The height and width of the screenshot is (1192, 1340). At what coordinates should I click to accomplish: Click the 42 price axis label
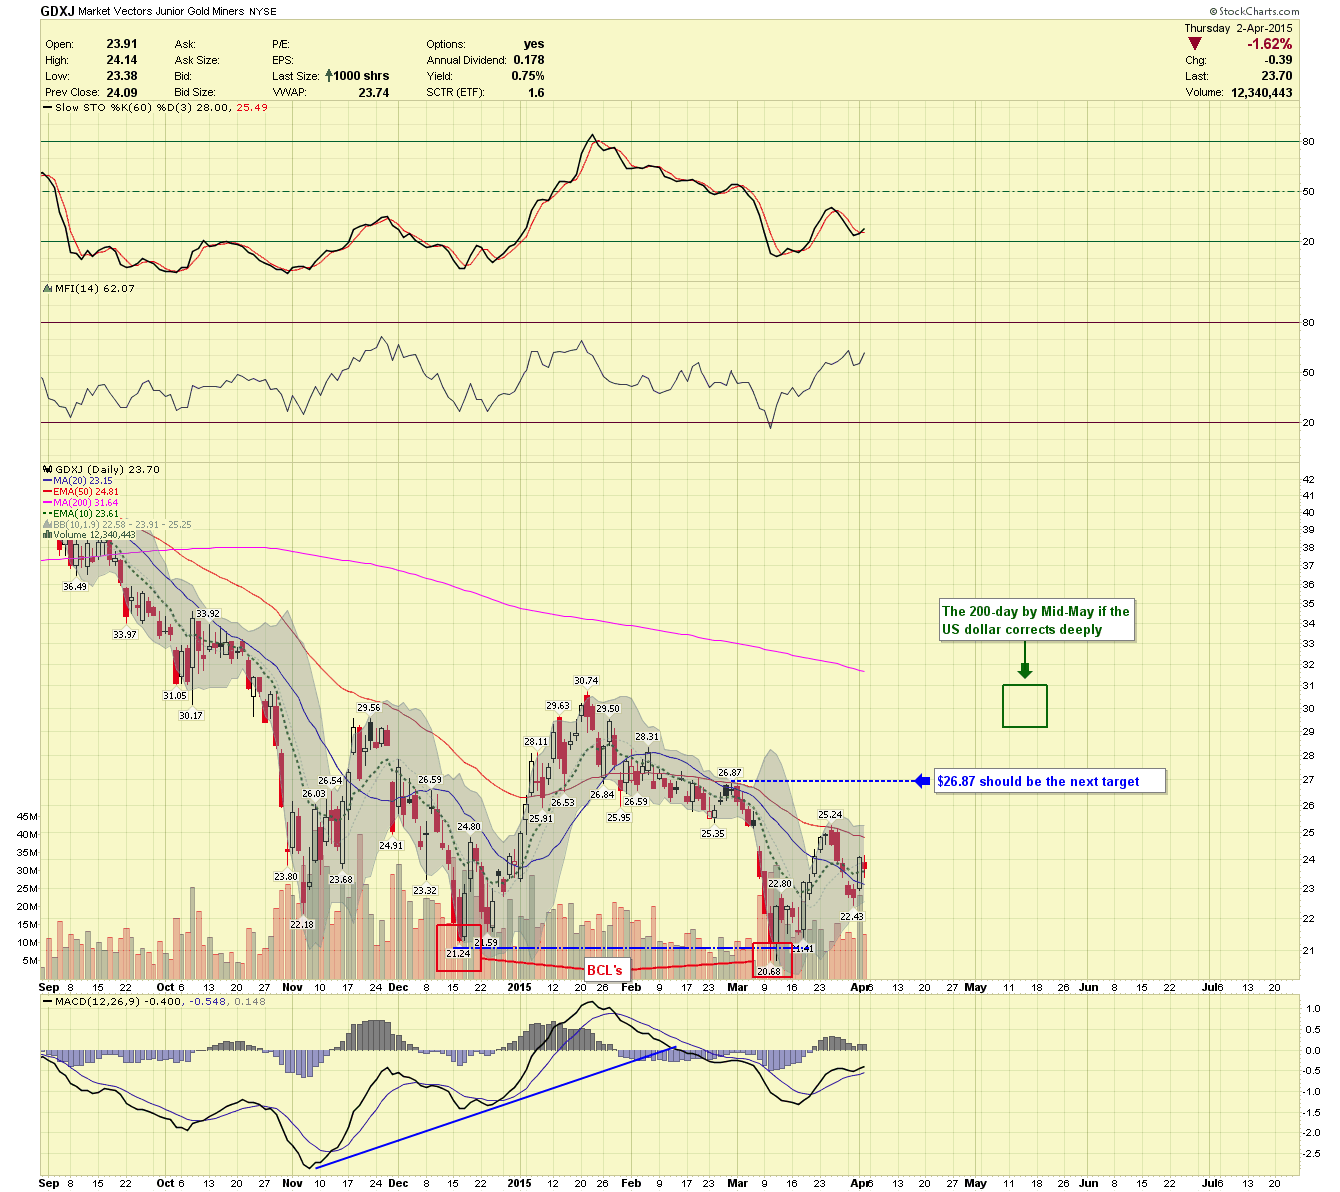pos(1308,478)
